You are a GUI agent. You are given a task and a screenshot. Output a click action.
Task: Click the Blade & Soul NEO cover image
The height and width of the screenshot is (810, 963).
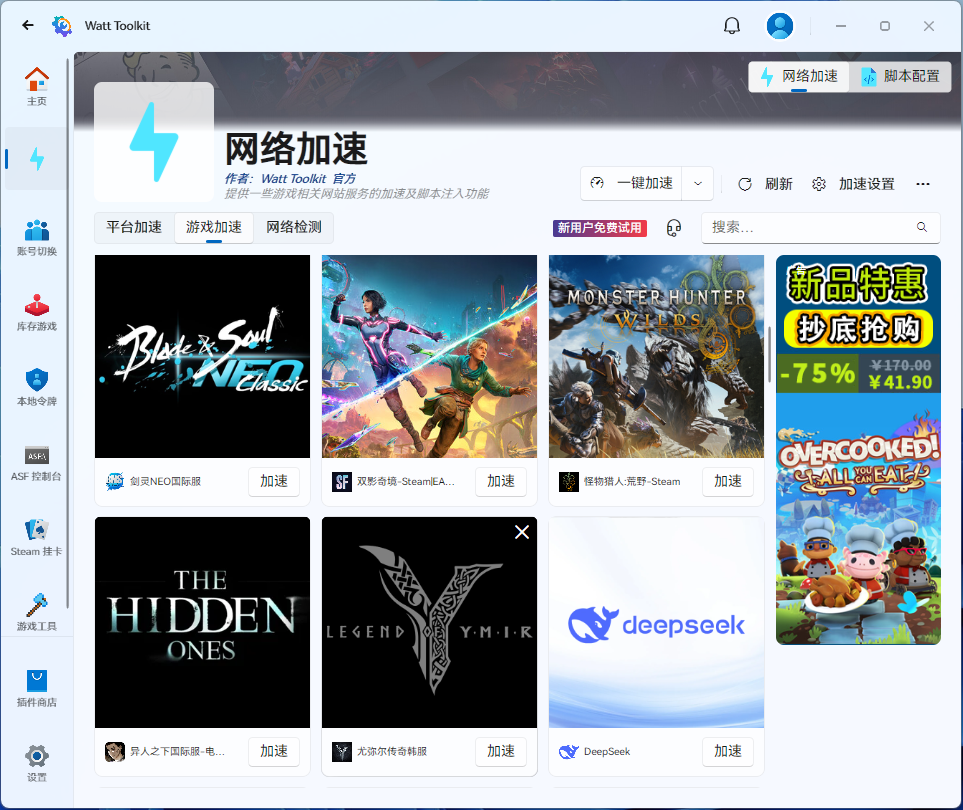[x=203, y=356]
